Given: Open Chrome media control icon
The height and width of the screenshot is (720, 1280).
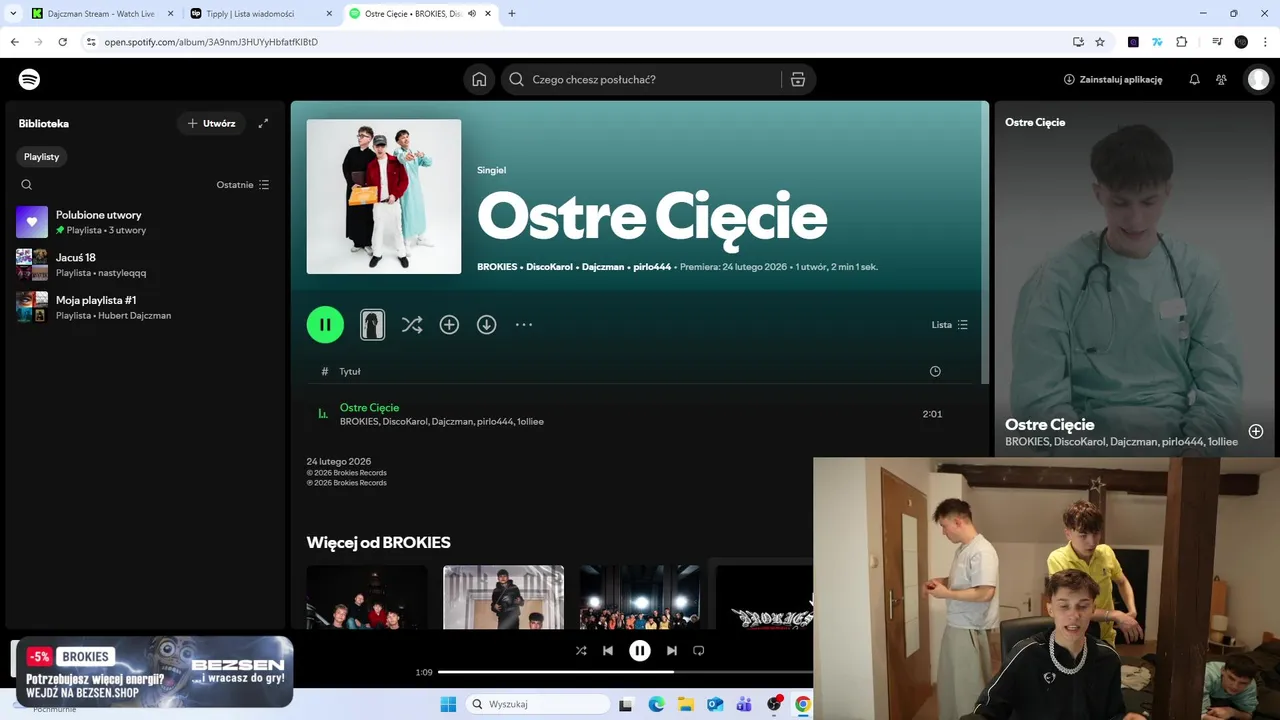Looking at the screenshot, I should [1217, 42].
